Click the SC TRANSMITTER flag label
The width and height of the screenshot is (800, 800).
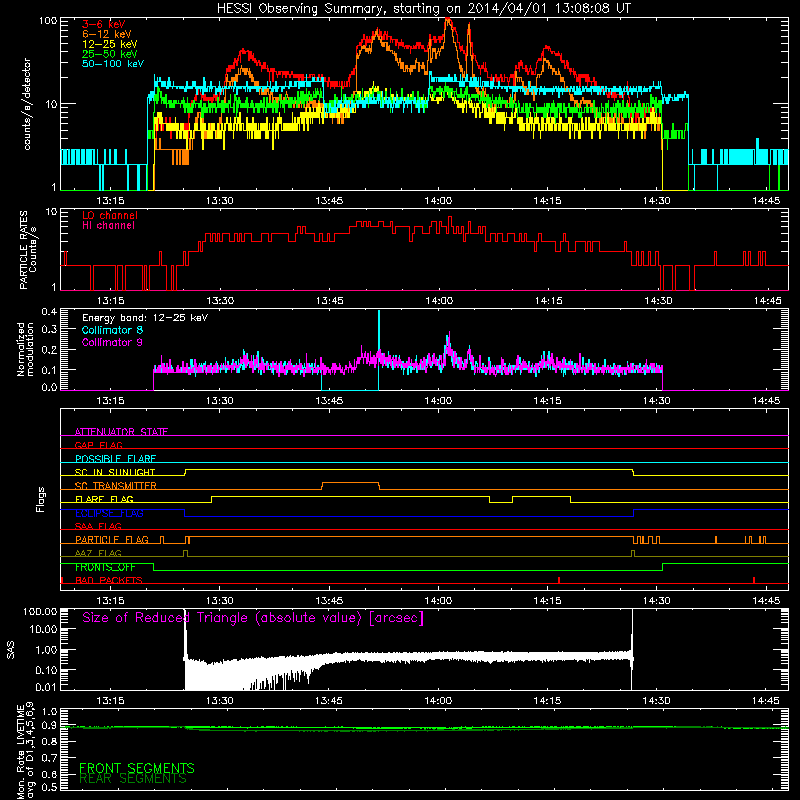(x=116, y=485)
